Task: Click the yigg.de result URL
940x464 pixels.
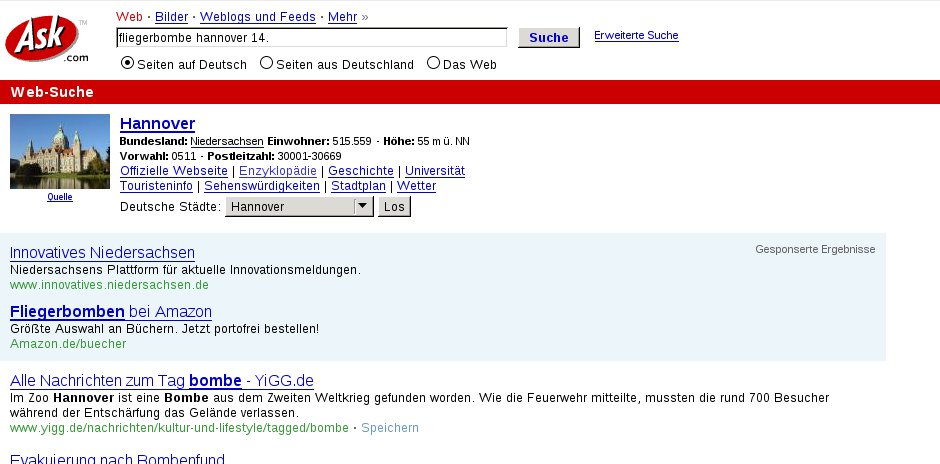Action: tap(179, 428)
